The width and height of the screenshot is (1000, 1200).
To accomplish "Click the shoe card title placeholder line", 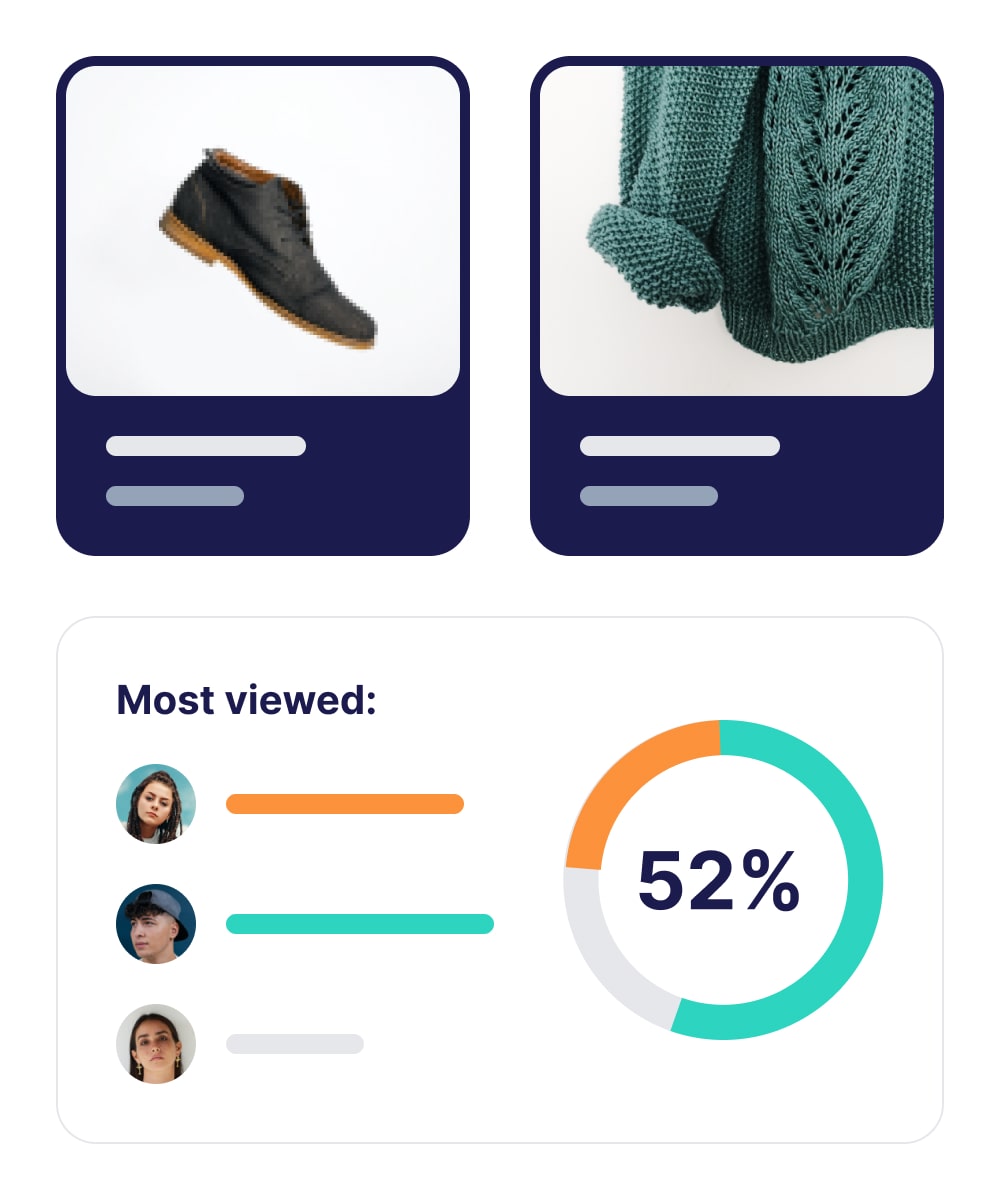I will (206, 446).
